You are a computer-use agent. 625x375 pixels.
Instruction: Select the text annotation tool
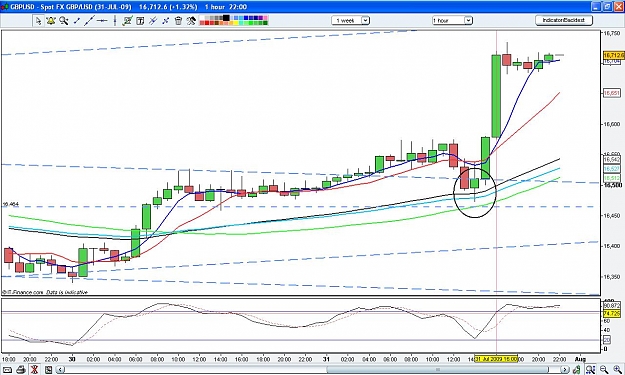140,21
